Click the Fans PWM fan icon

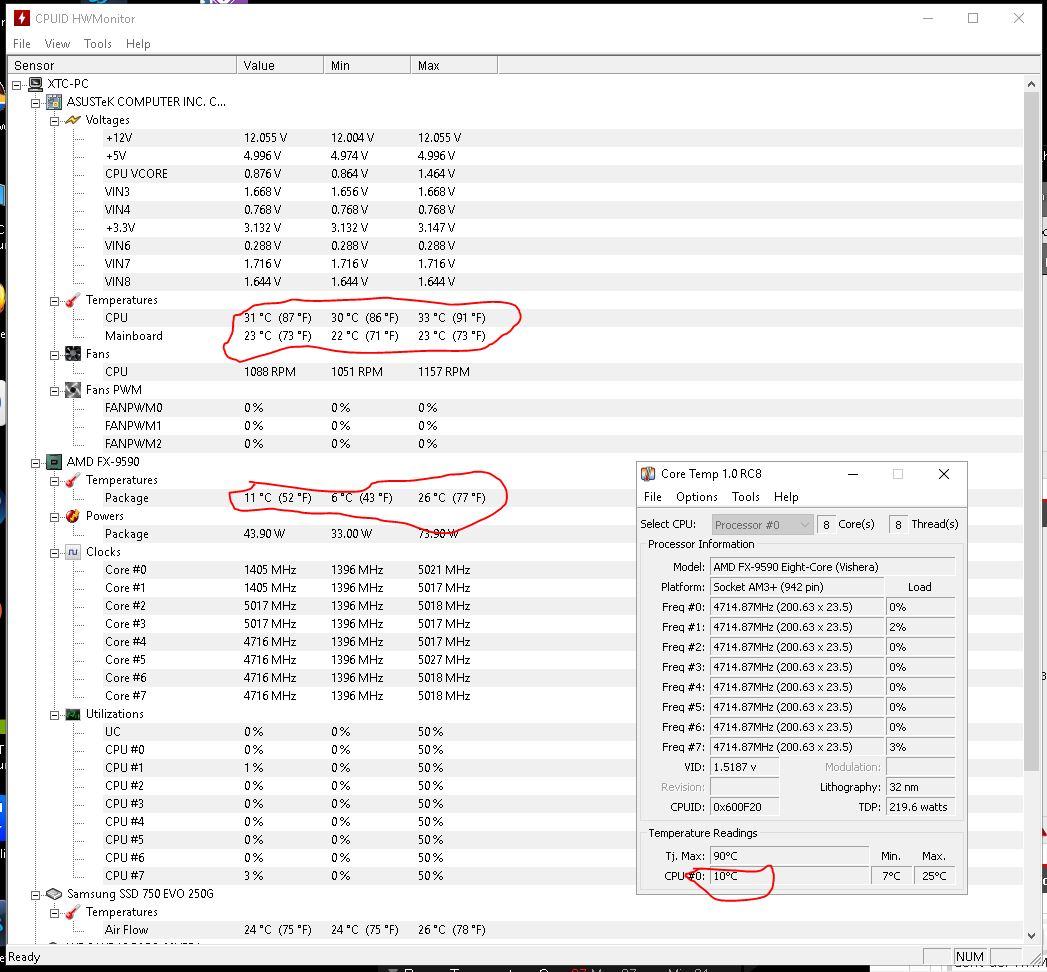[72, 390]
